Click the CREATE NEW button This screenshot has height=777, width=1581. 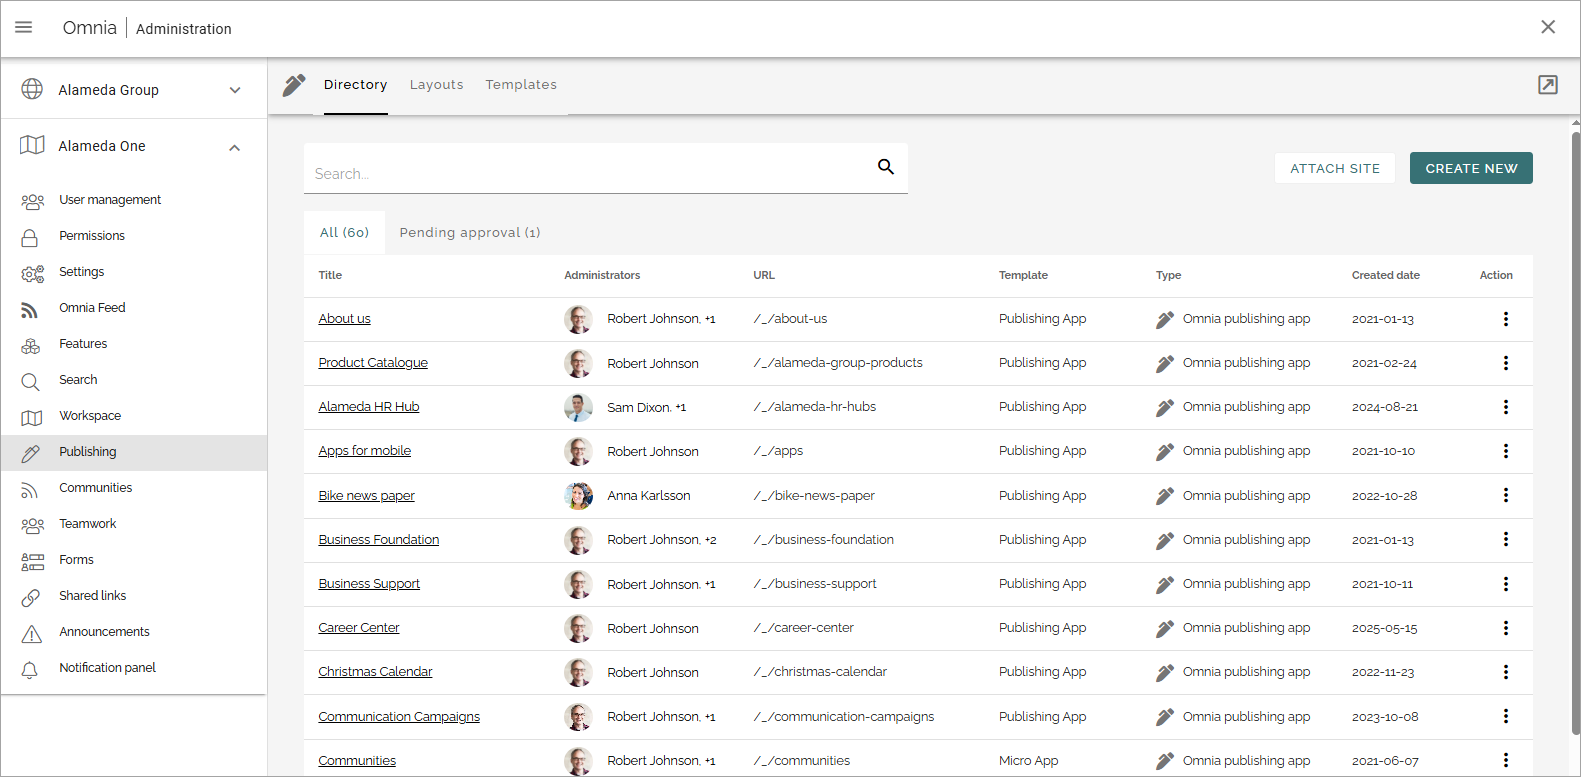click(1471, 168)
